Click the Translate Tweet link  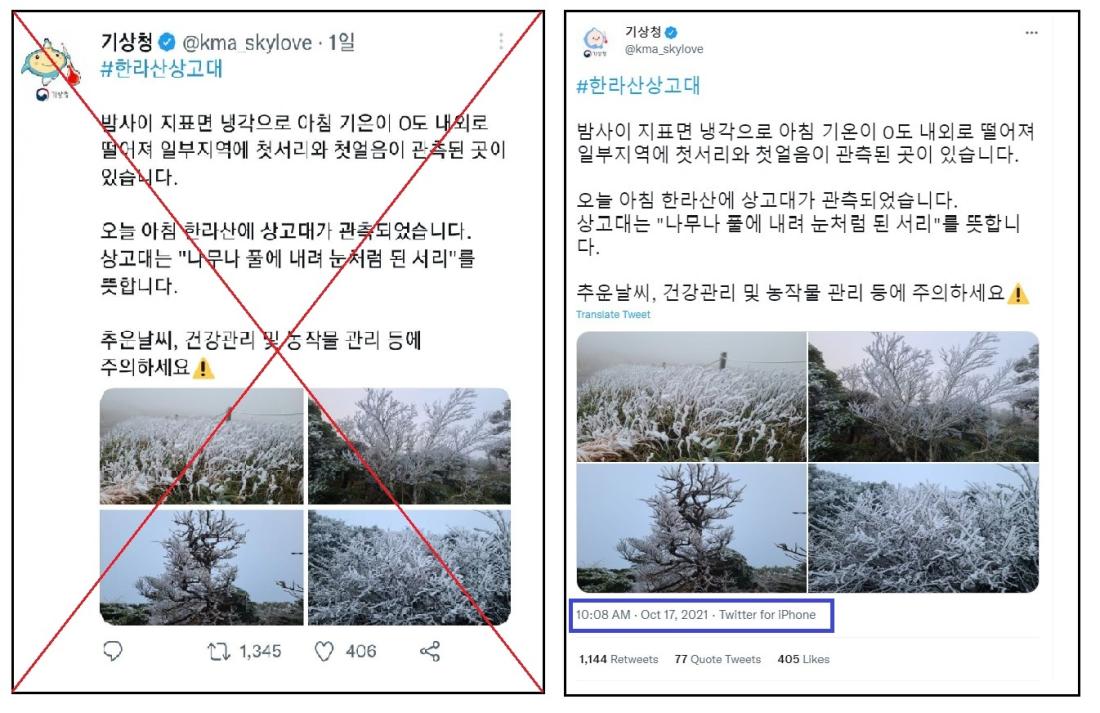[x=613, y=314]
